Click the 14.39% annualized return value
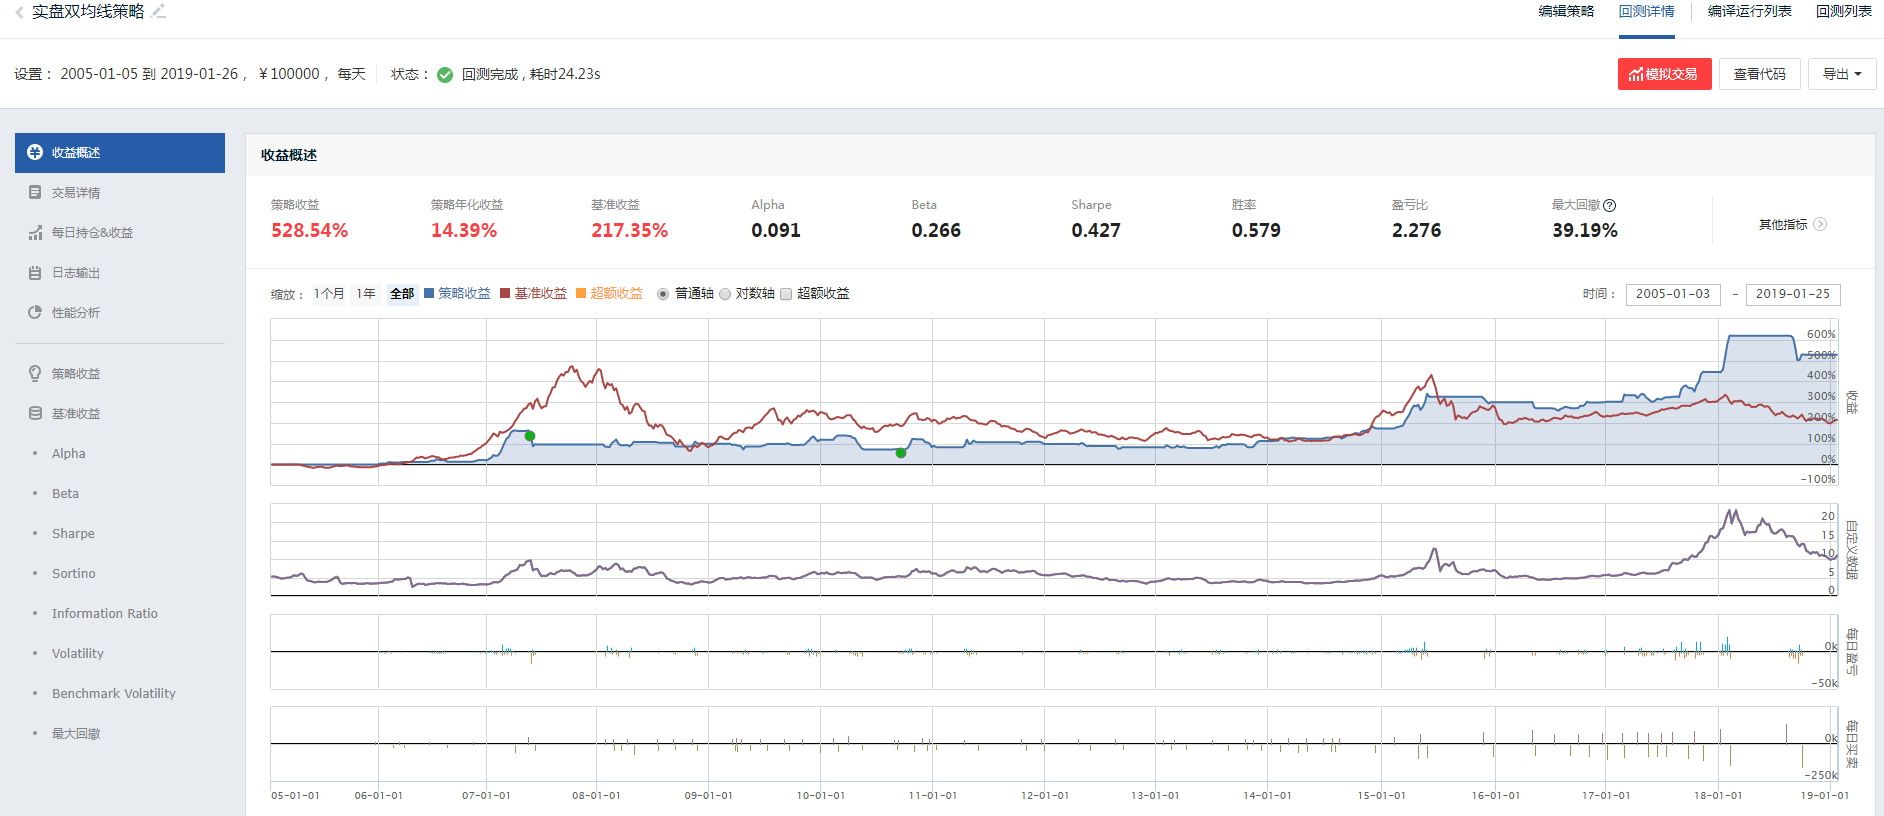 coord(464,230)
